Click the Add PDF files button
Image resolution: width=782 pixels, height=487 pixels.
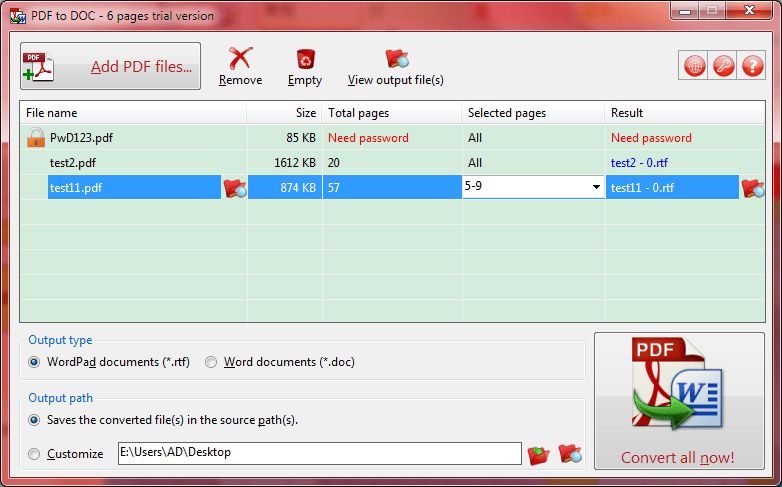110,67
